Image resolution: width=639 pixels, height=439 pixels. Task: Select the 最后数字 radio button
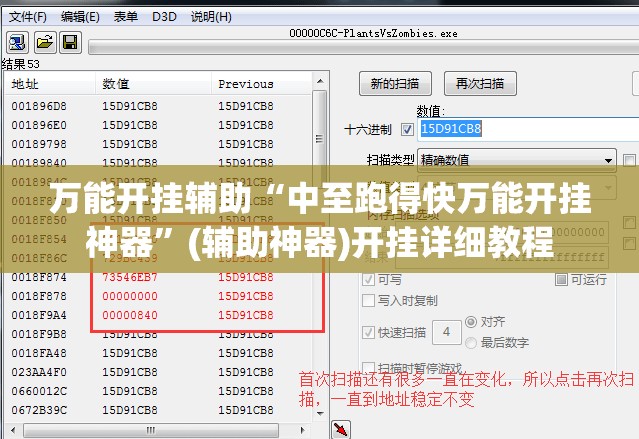click(x=471, y=343)
